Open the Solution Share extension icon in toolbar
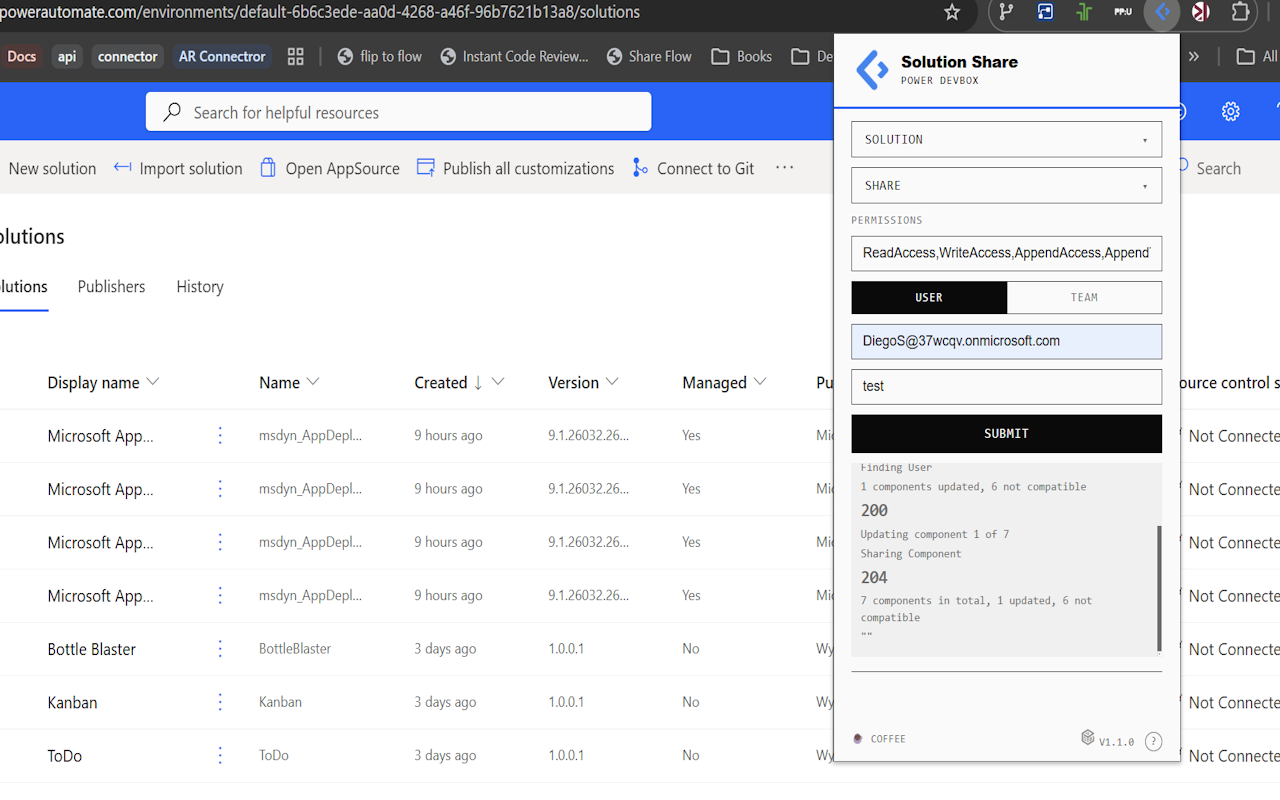Image resolution: width=1280 pixels, height=800 pixels. coord(1162,13)
